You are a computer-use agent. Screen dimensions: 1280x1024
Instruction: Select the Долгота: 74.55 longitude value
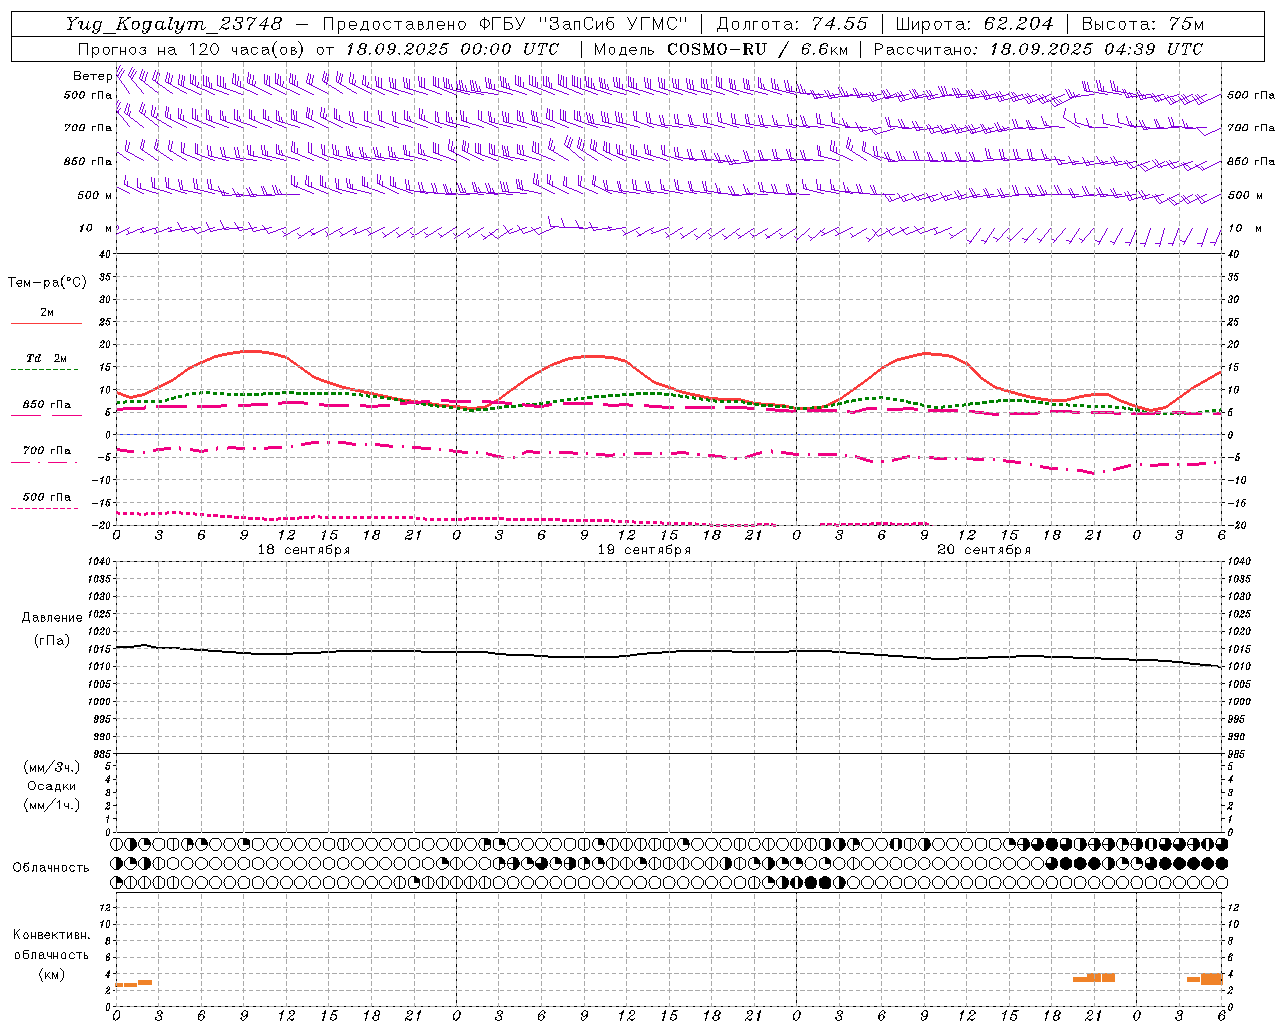(x=792, y=24)
